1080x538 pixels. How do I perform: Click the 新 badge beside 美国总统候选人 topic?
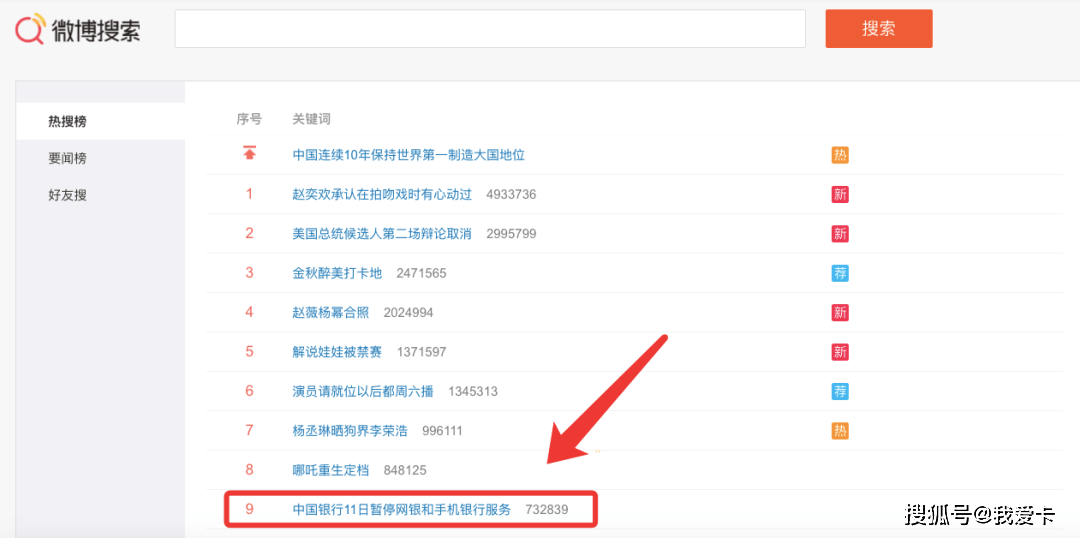(x=840, y=234)
